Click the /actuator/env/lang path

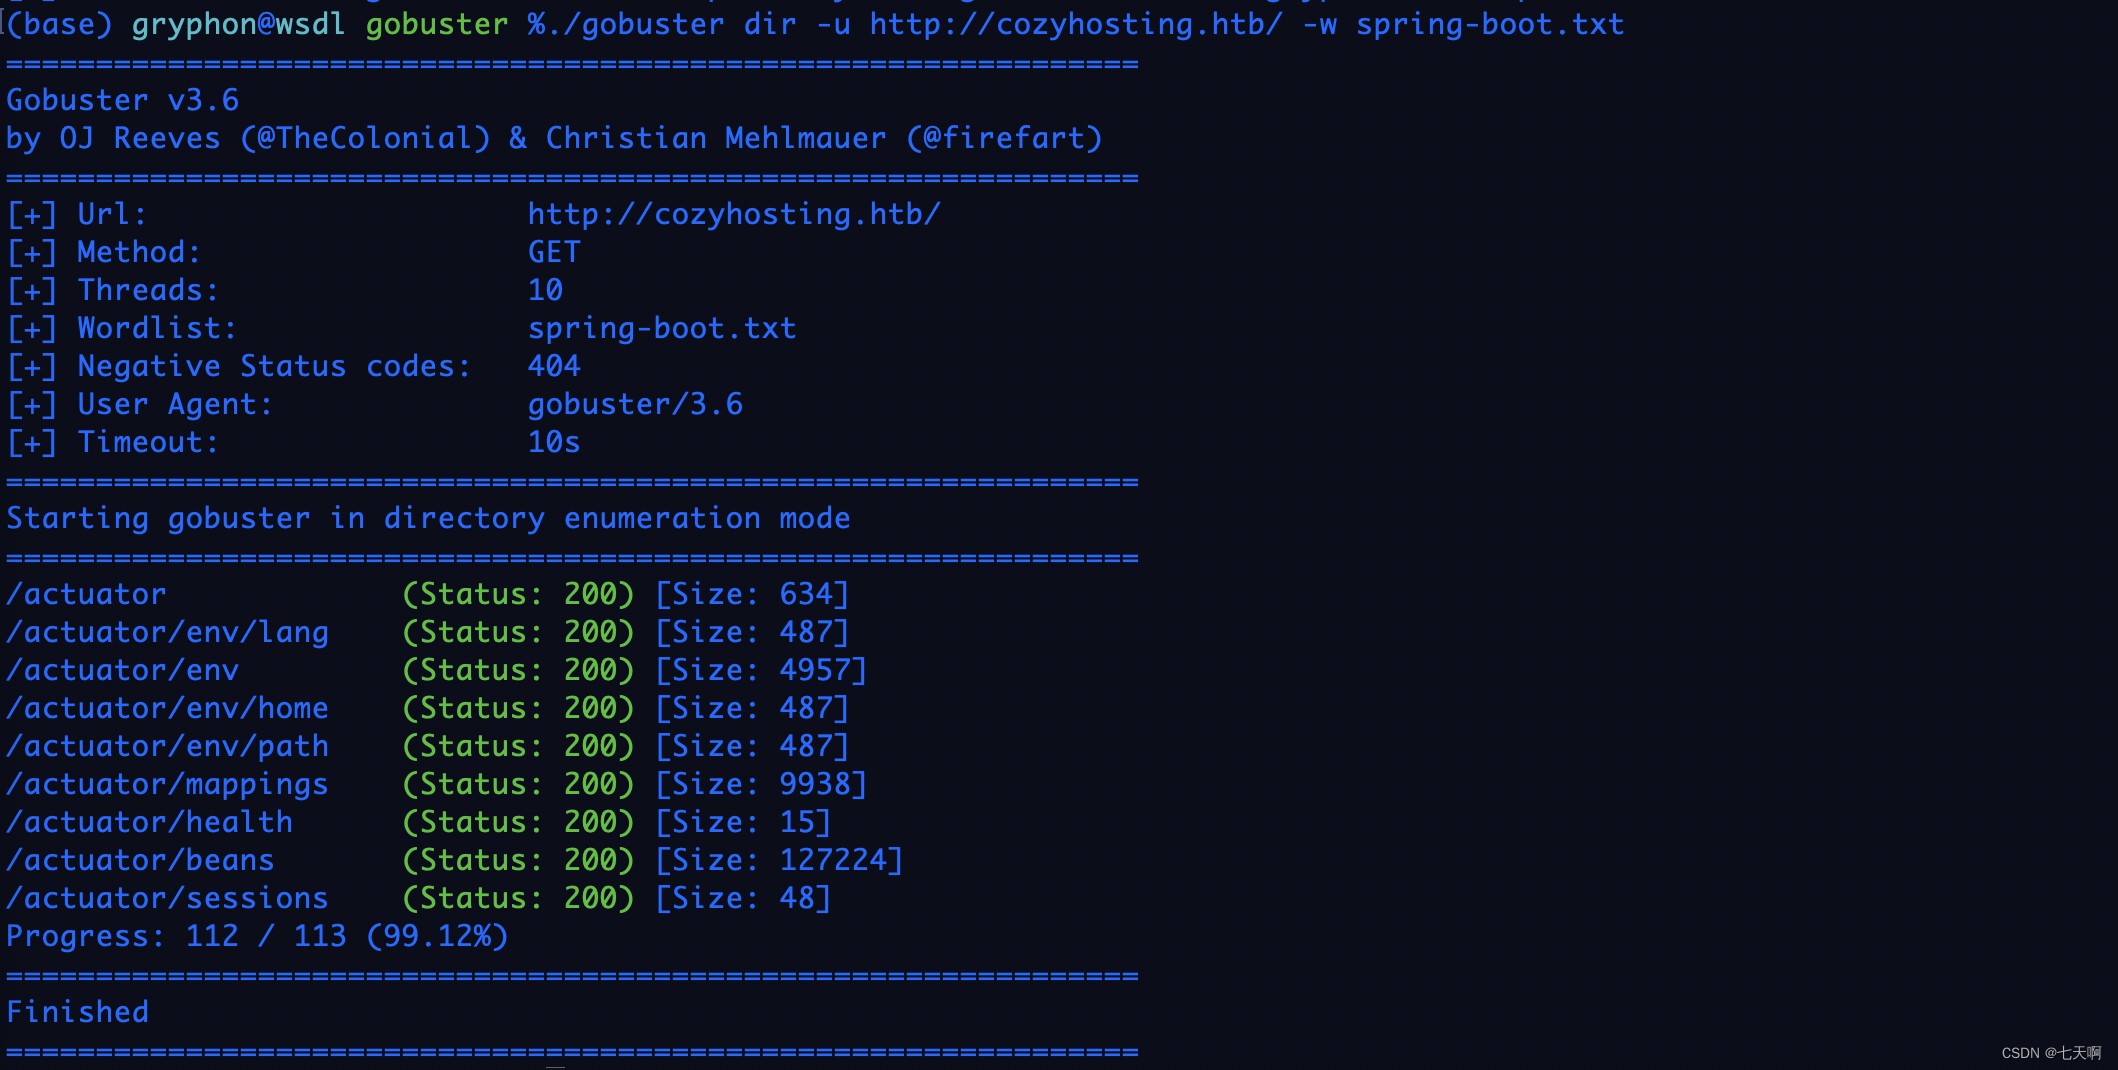click(x=168, y=632)
